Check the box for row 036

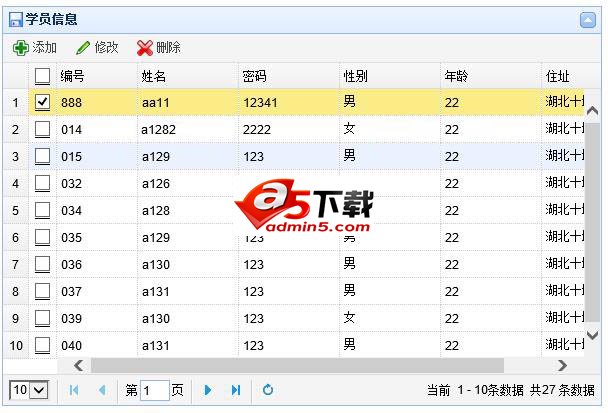coord(42,264)
